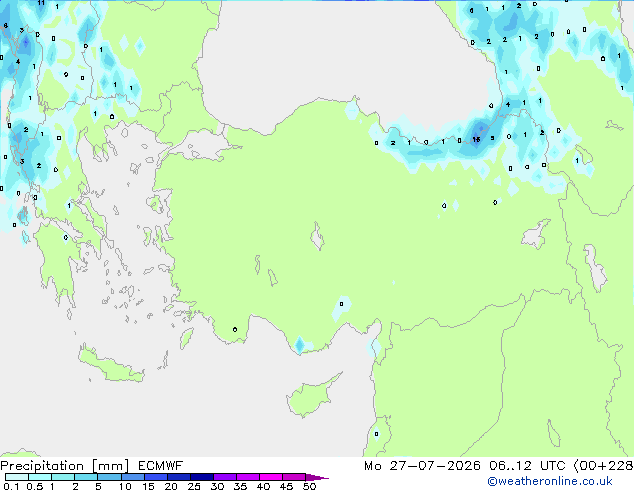Pick the 10–15 mm legend swatch

tap(132, 477)
